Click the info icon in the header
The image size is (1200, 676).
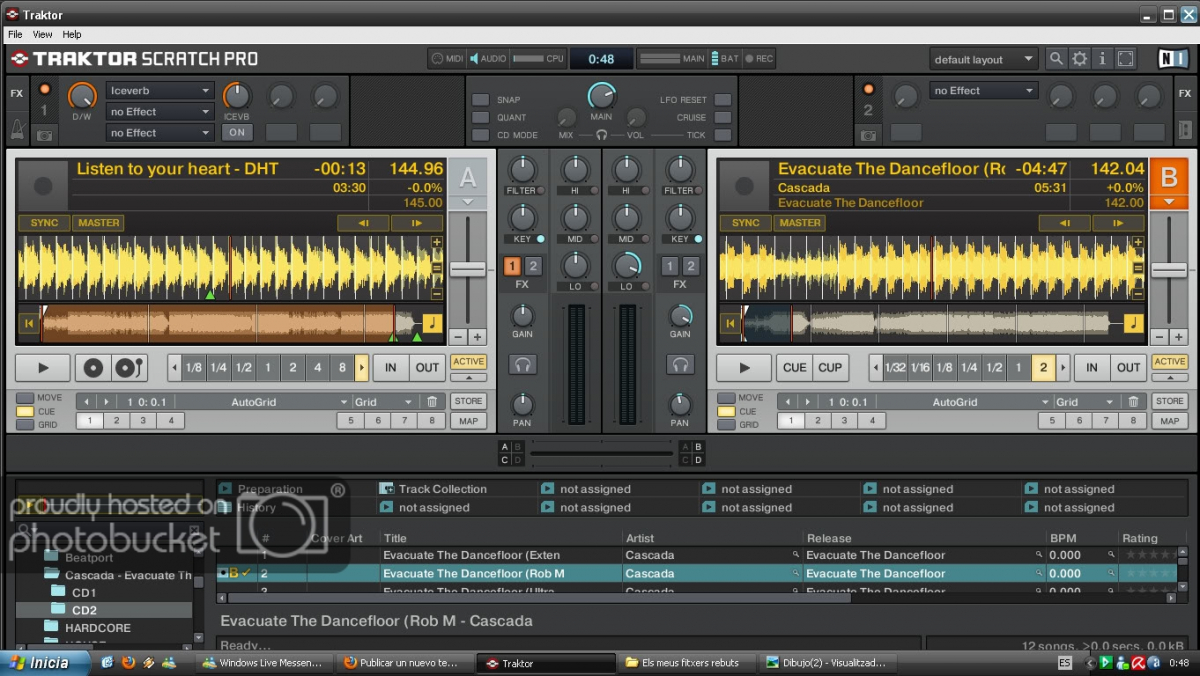coord(1103,59)
